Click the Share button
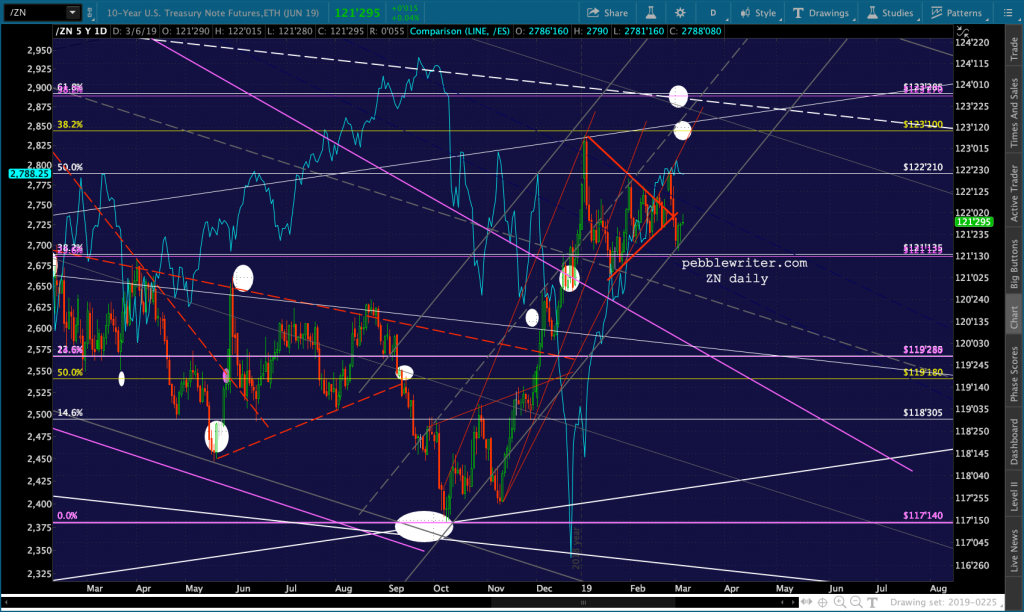 tap(607, 12)
